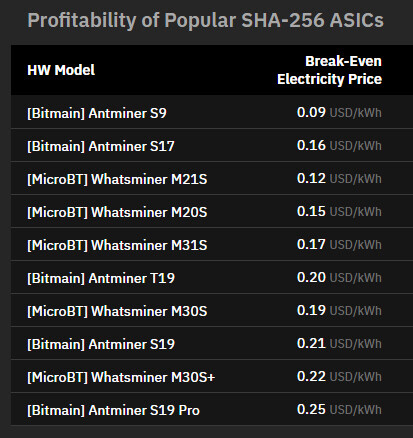Click the HW Model column header
This screenshot has width=413, height=438.
point(61,70)
